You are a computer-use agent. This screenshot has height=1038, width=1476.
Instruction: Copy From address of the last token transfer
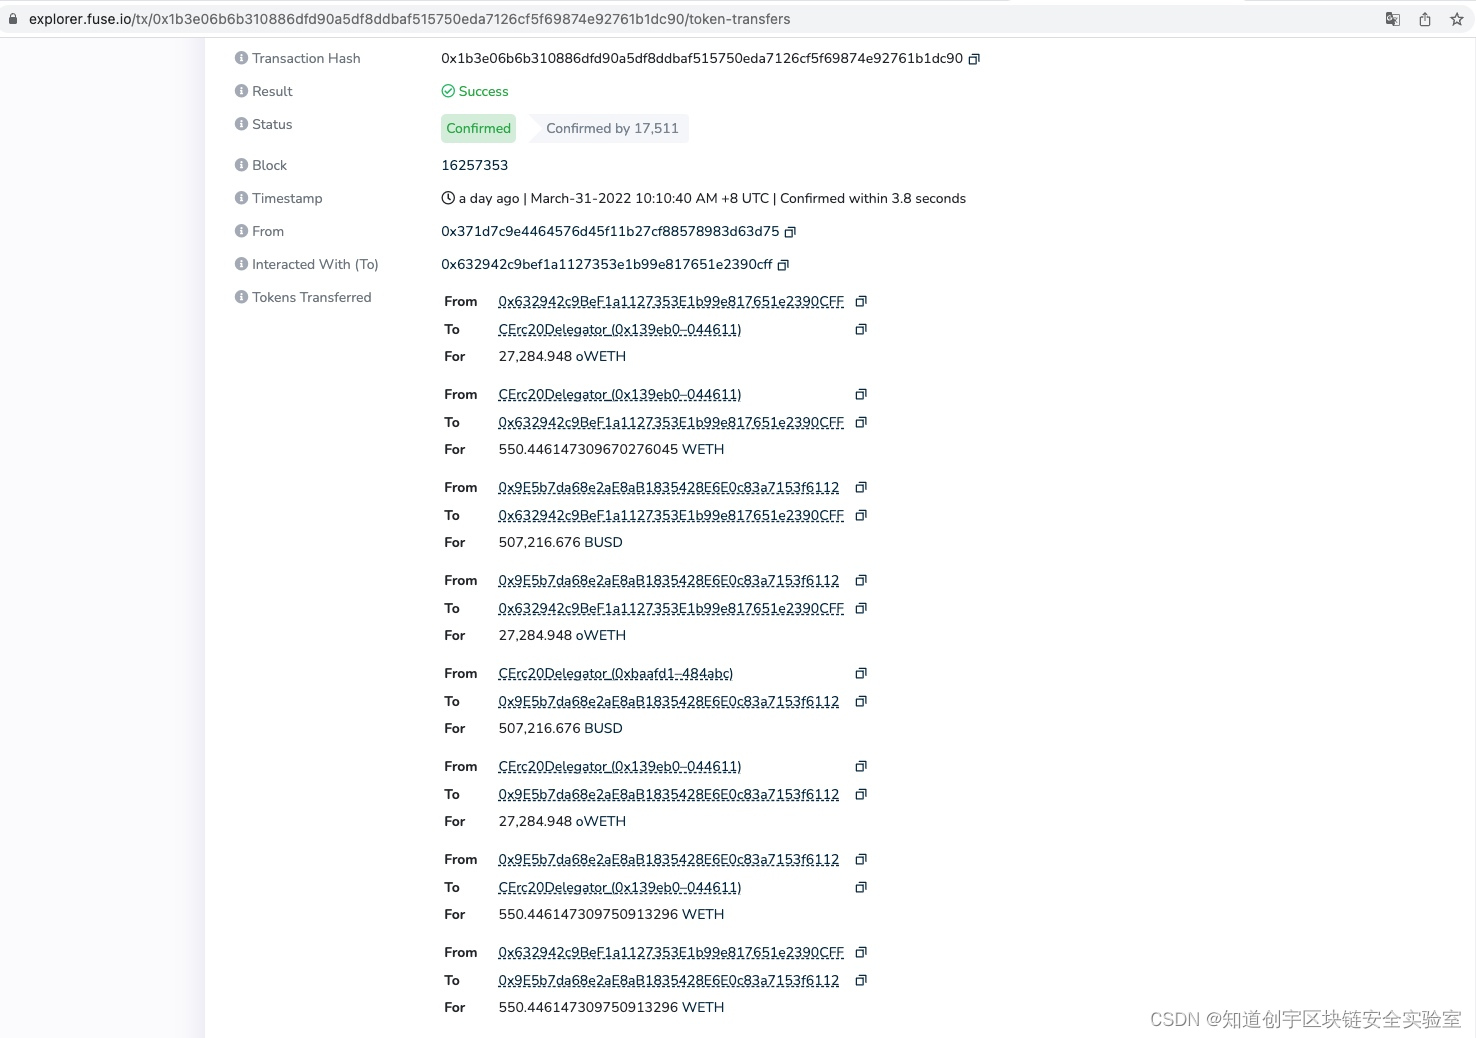coord(861,952)
